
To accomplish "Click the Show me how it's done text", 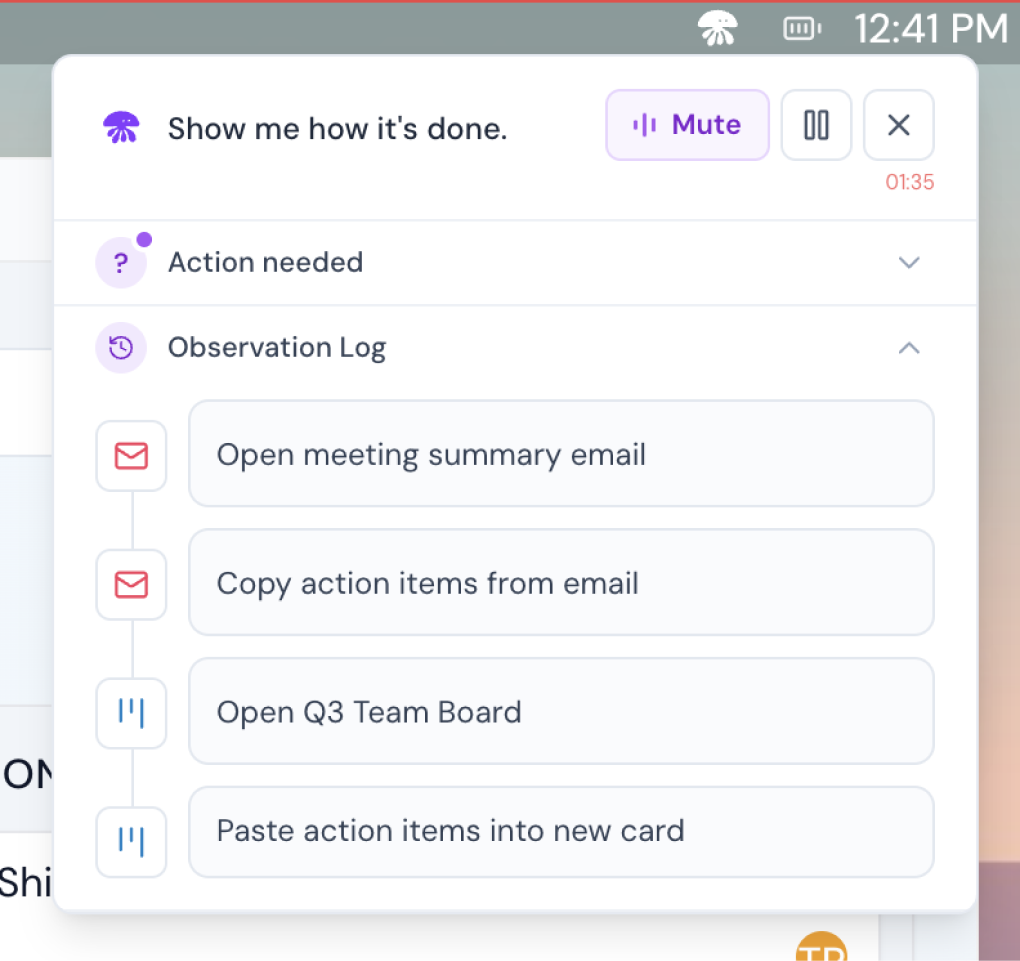I will tap(338, 128).
